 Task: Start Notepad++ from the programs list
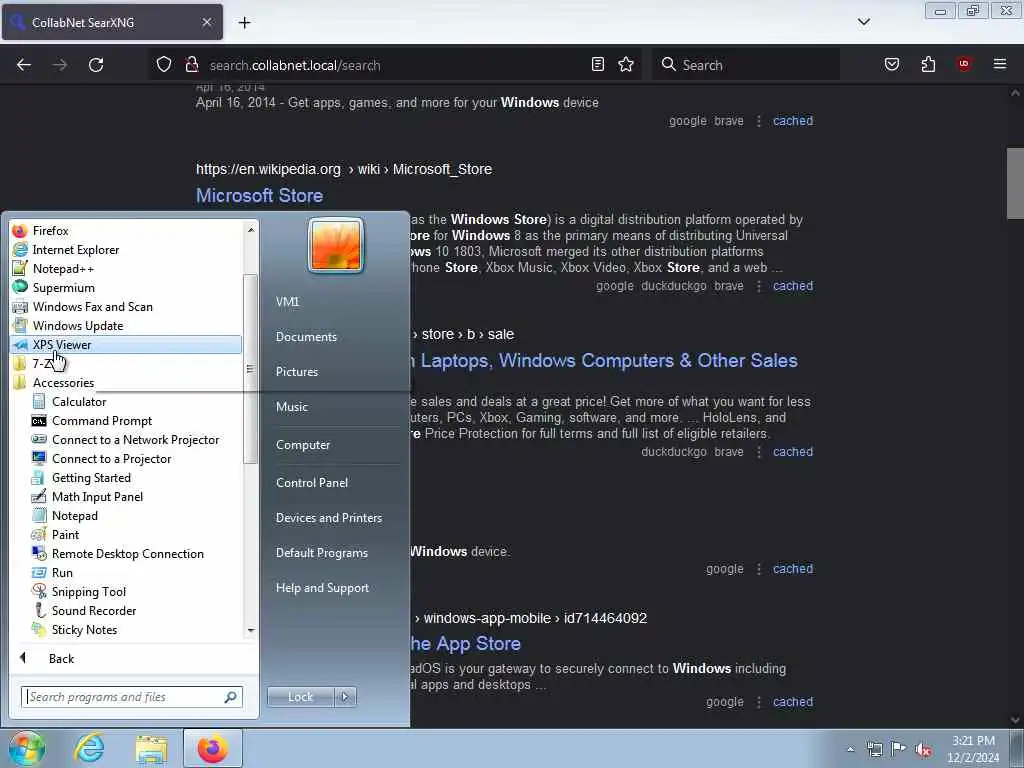(63, 268)
